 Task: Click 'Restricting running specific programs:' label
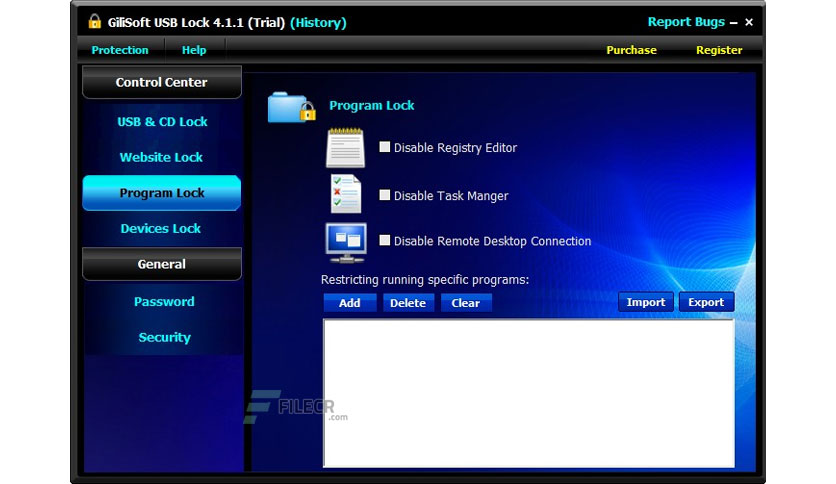pos(425,280)
